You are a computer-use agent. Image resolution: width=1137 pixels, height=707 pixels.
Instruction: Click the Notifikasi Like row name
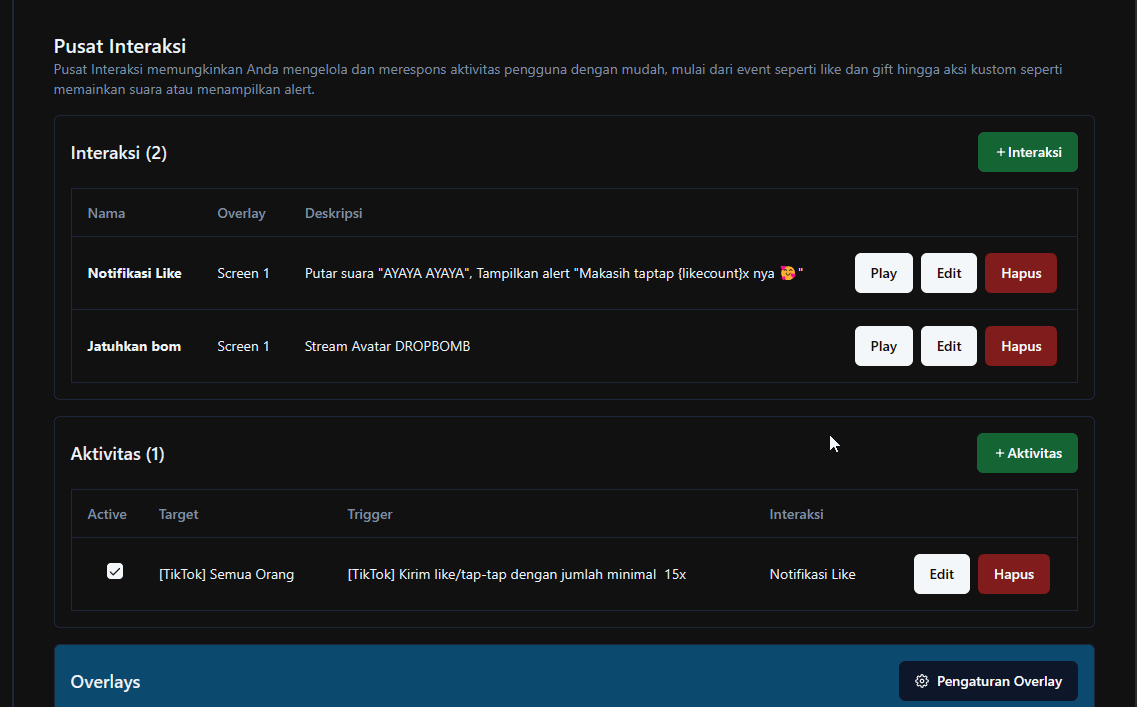point(134,273)
